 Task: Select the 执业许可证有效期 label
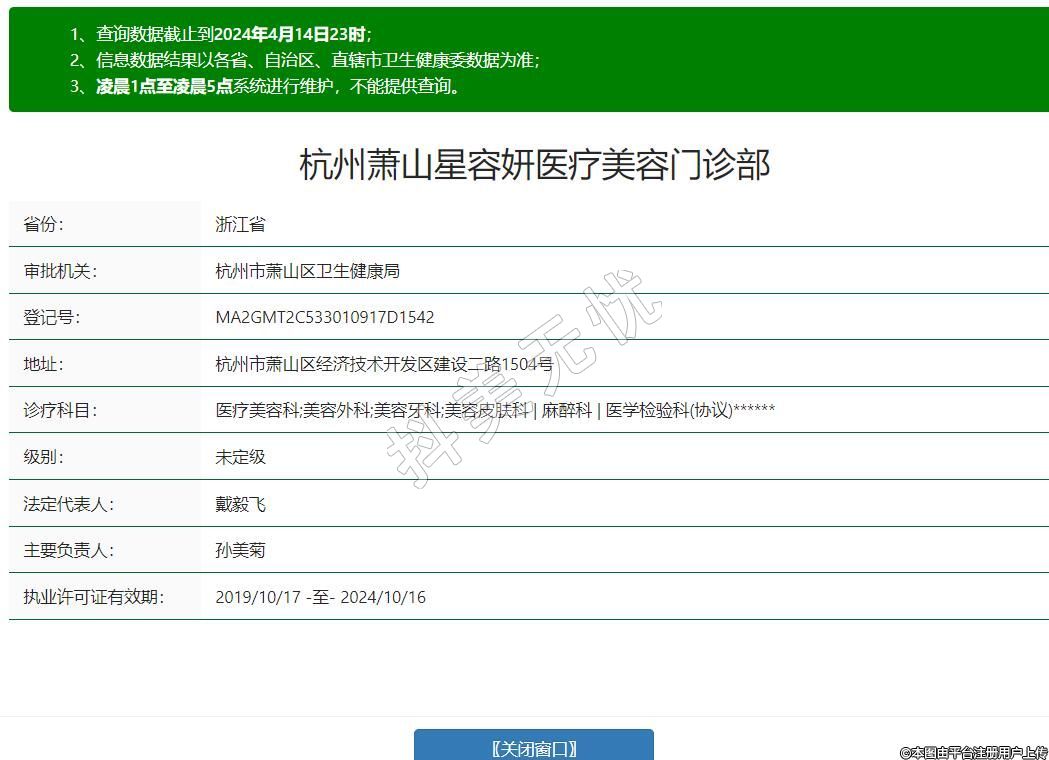pos(93,597)
